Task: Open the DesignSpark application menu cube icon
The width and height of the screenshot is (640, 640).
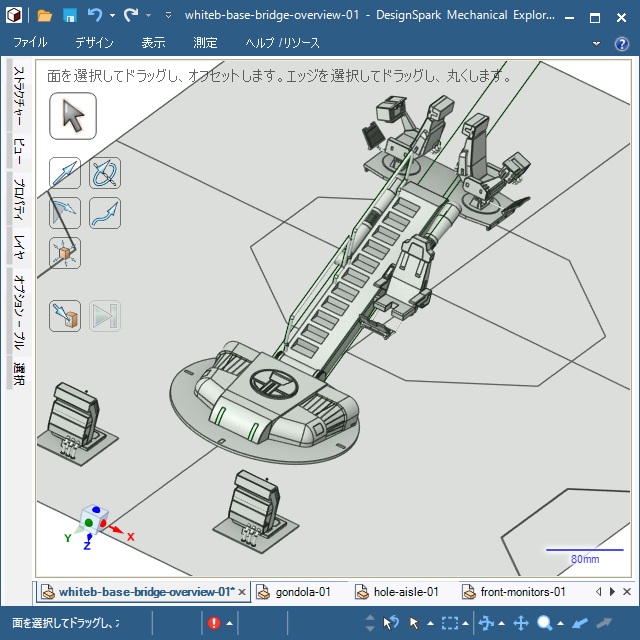Action: pyautogui.click(x=14, y=16)
